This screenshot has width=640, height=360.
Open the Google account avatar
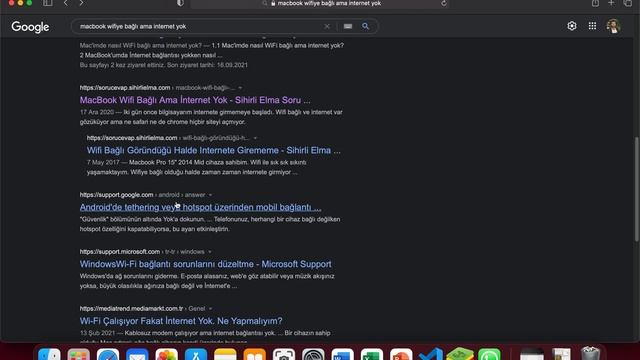pyautogui.click(x=613, y=26)
